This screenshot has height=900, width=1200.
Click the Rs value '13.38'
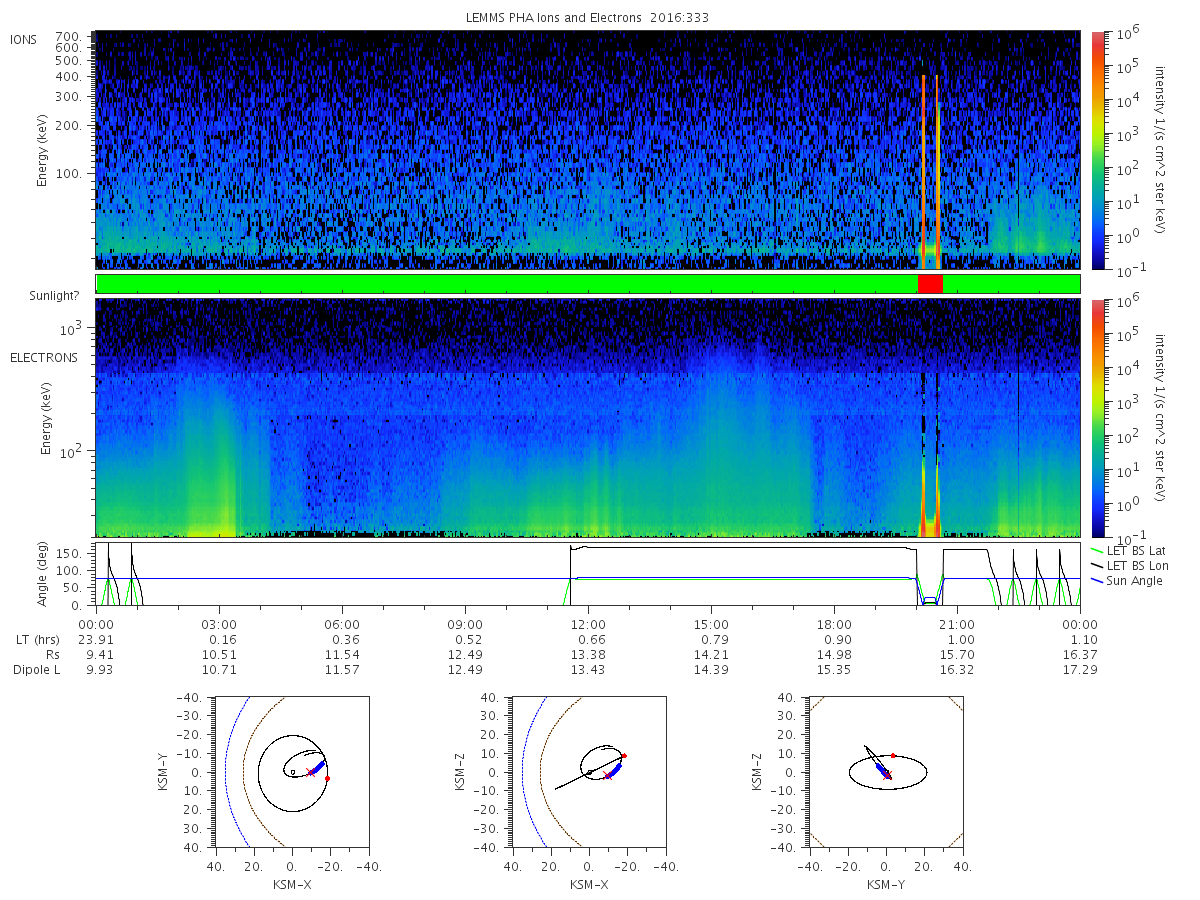point(588,654)
